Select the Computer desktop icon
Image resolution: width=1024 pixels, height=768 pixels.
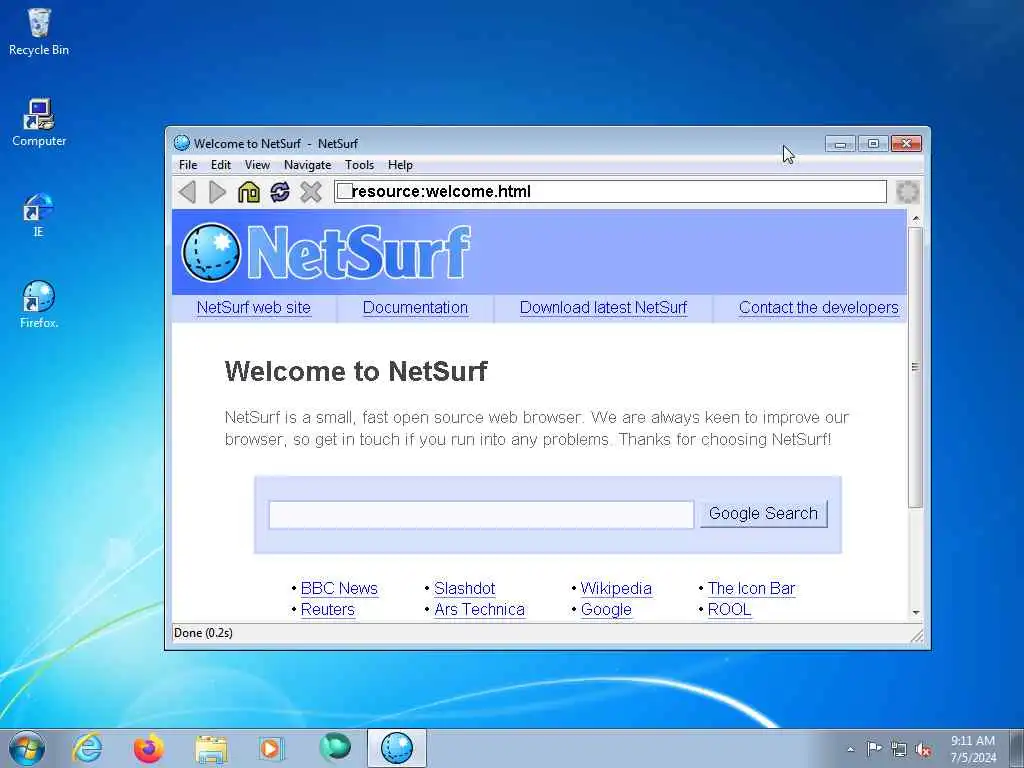point(39,123)
